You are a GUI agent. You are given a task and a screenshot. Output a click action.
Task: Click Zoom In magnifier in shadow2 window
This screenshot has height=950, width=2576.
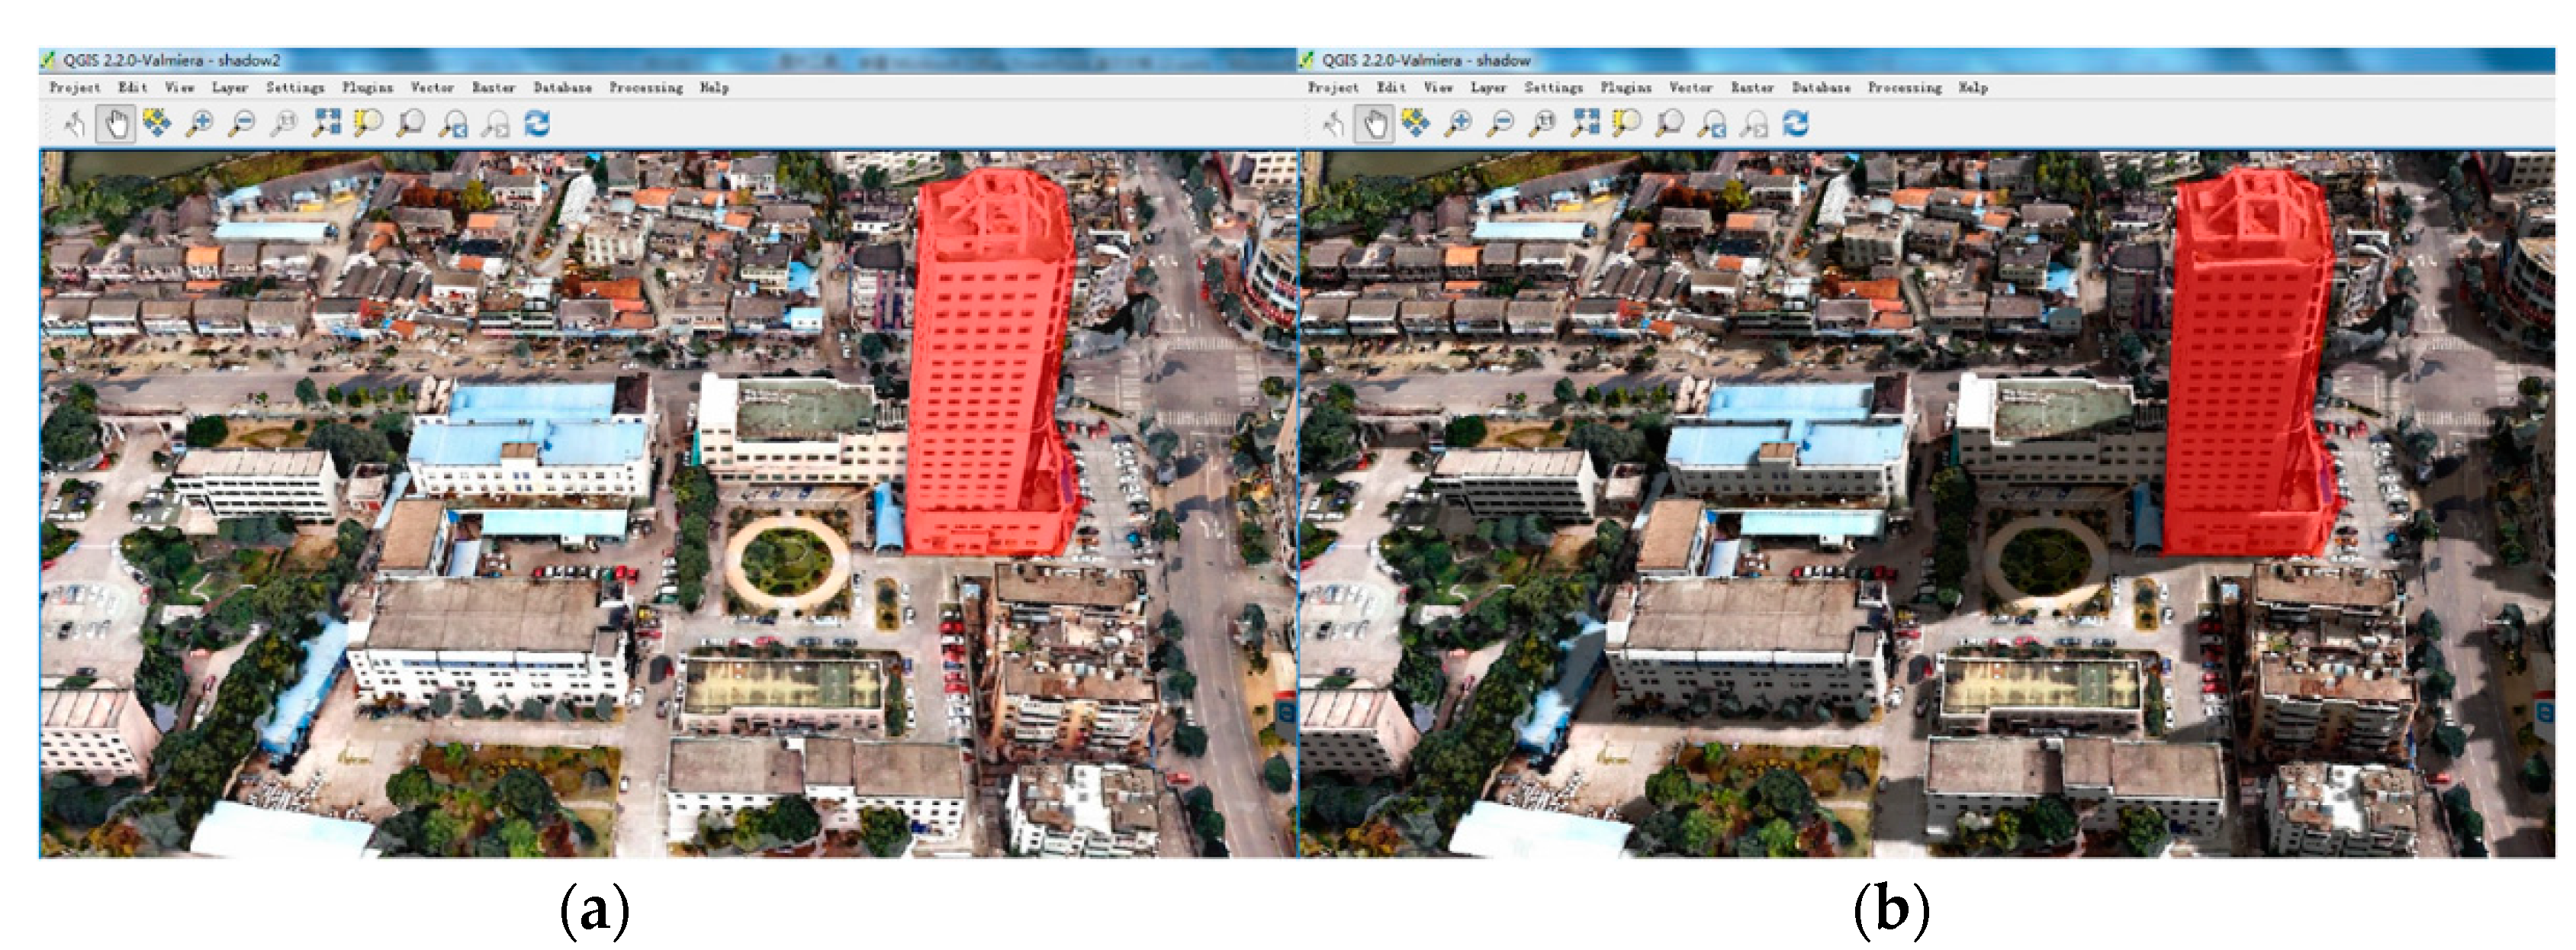pos(200,124)
